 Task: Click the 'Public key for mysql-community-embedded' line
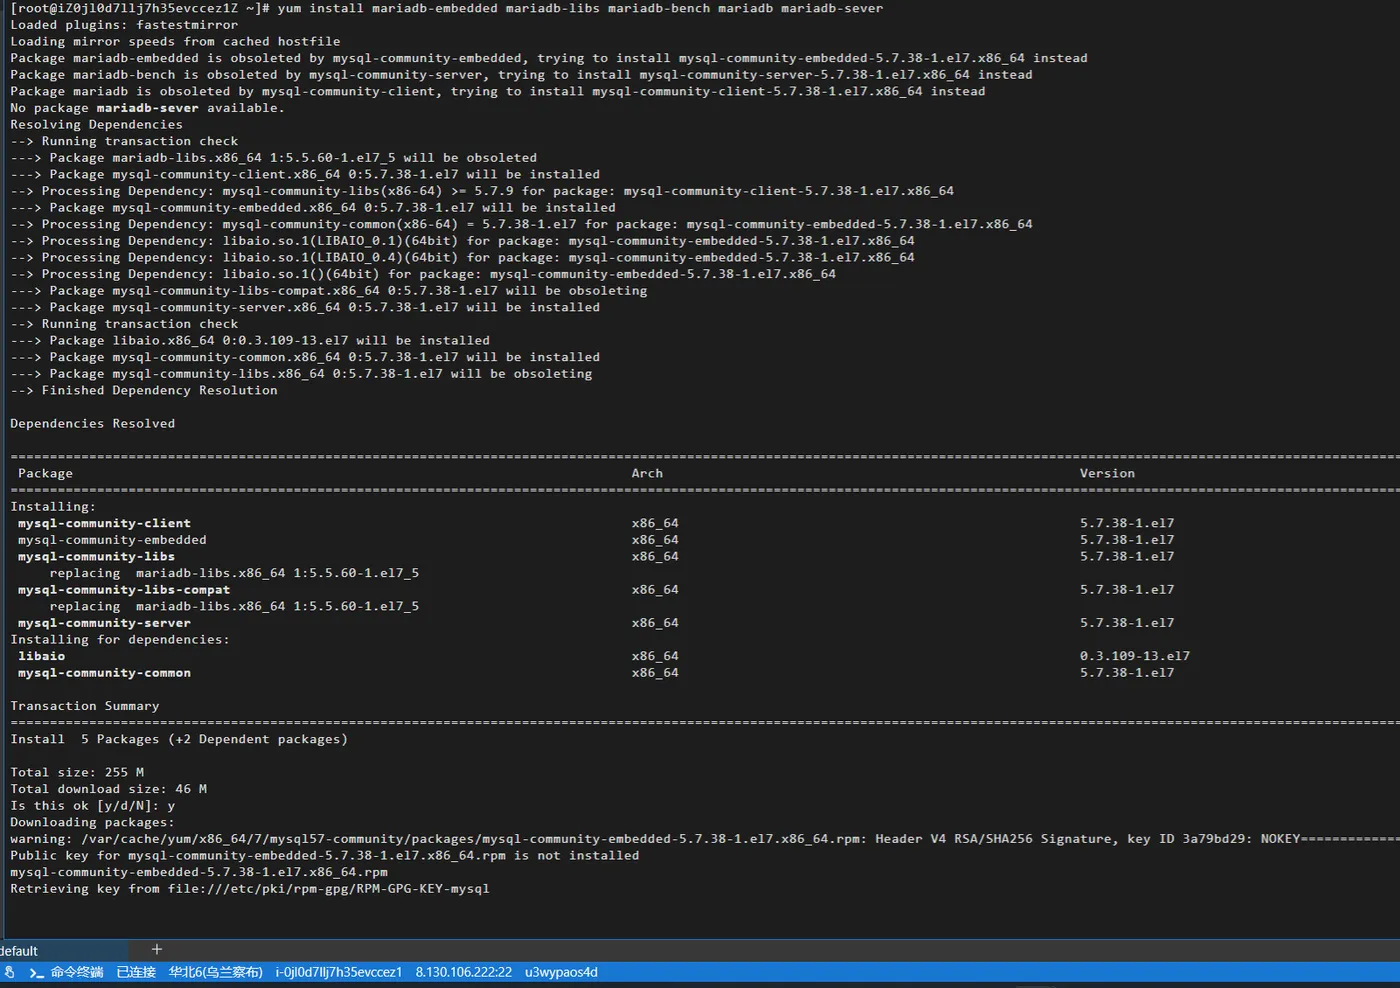324,856
